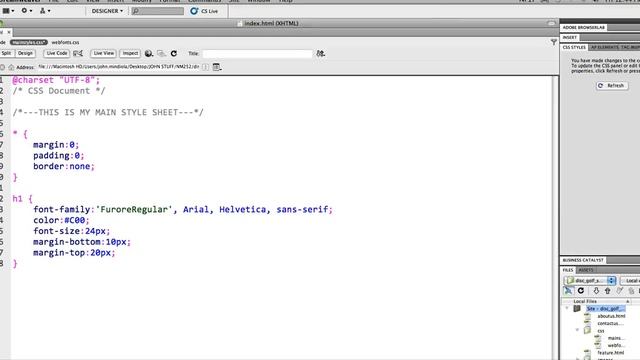Open the Live View options icon menu
Viewport: 640px width, 360px height.
pos(217,67)
